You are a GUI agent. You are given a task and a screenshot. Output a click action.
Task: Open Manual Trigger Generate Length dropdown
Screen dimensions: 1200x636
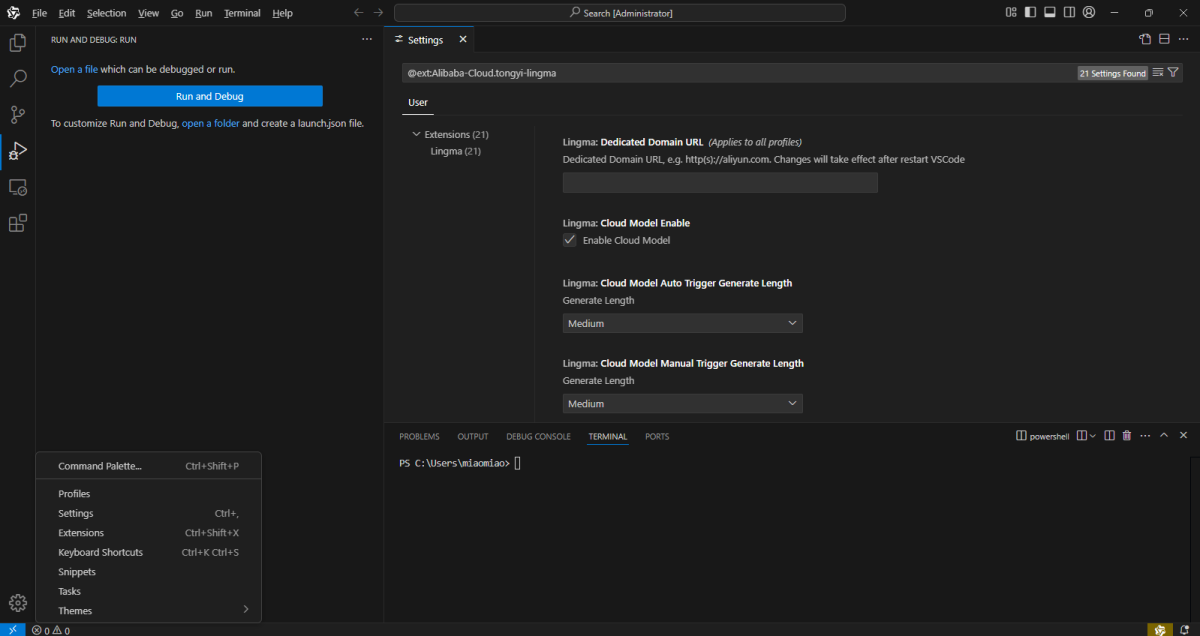(682, 403)
